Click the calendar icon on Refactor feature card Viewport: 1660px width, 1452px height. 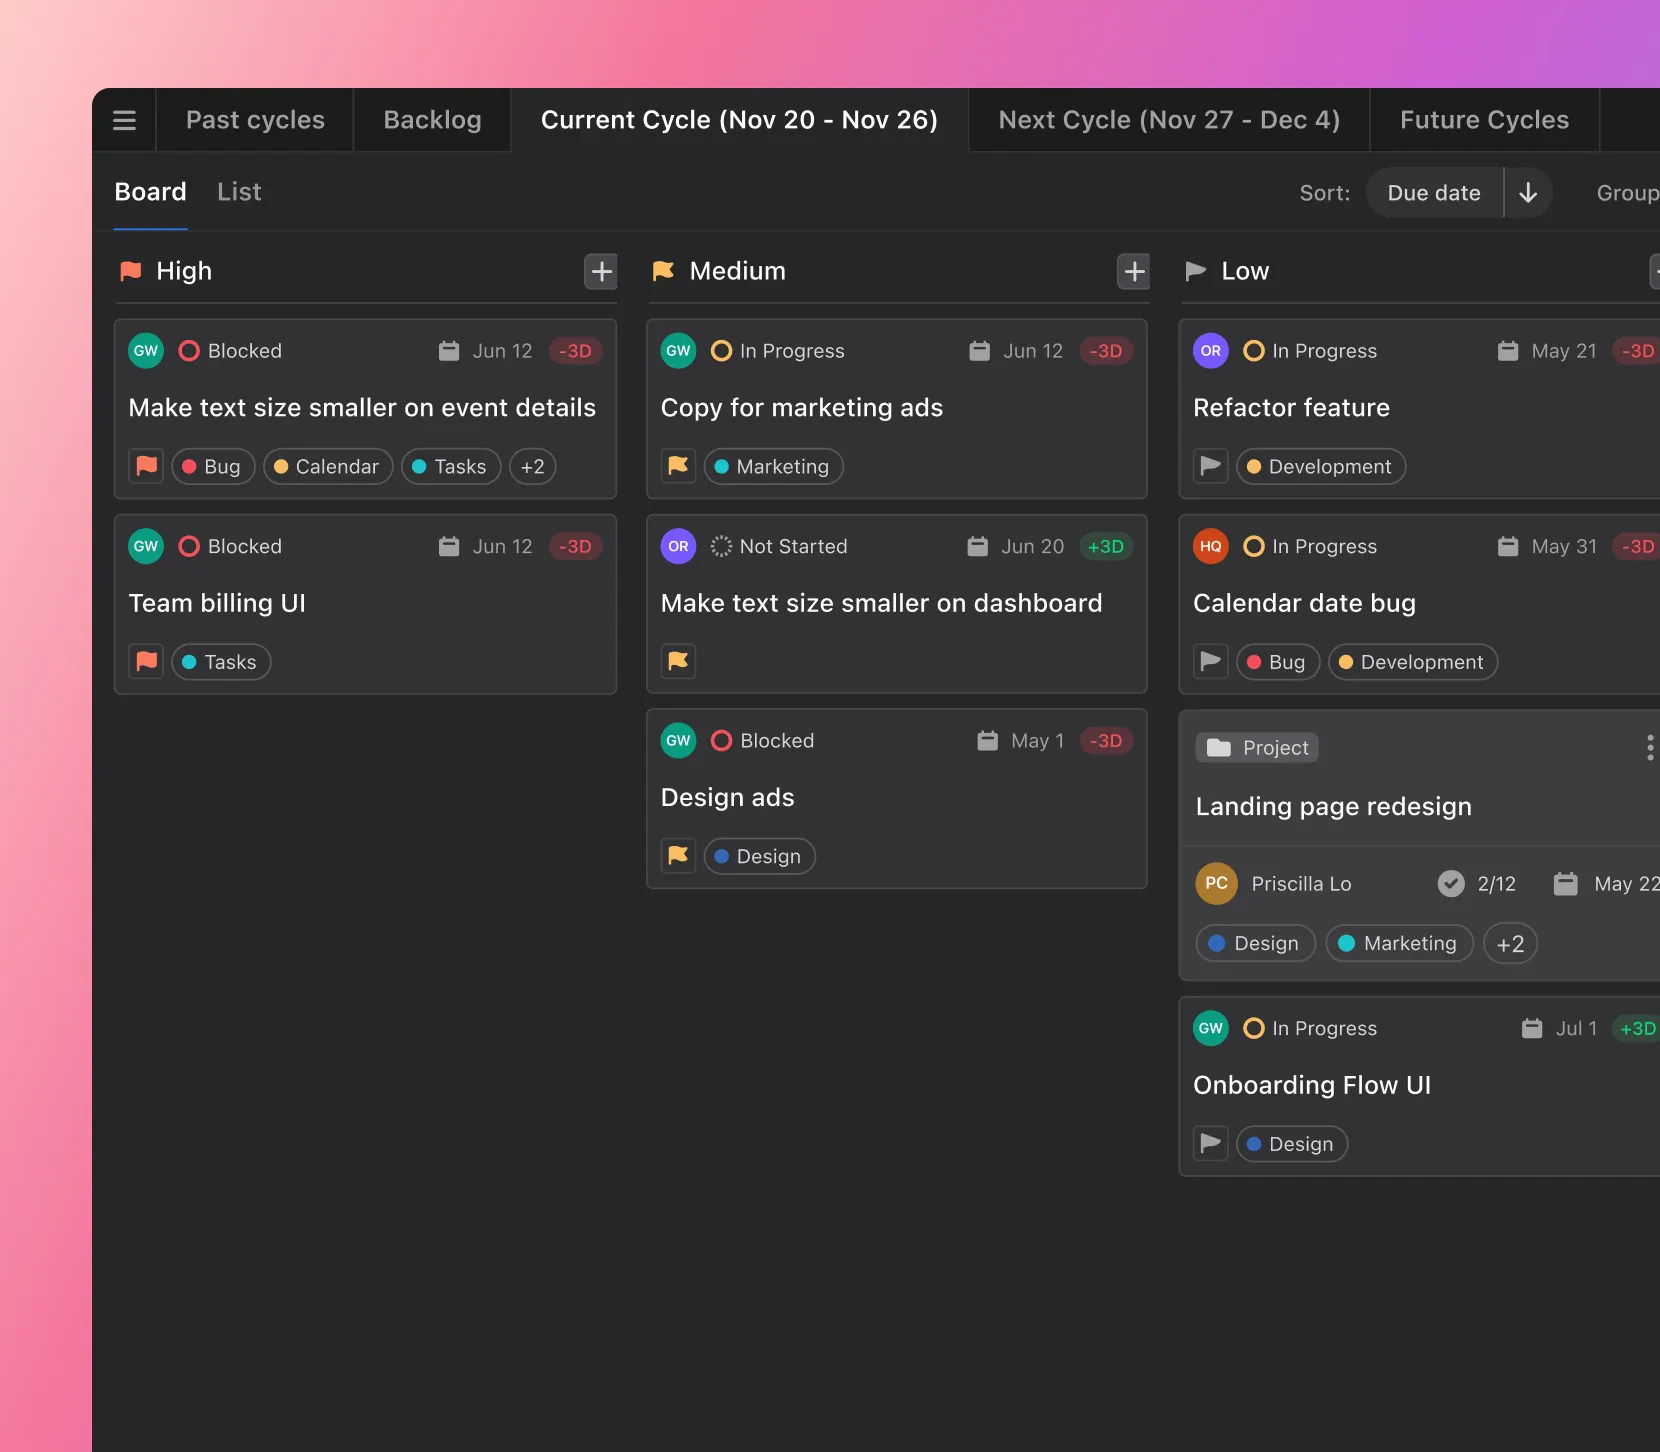click(1508, 351)
